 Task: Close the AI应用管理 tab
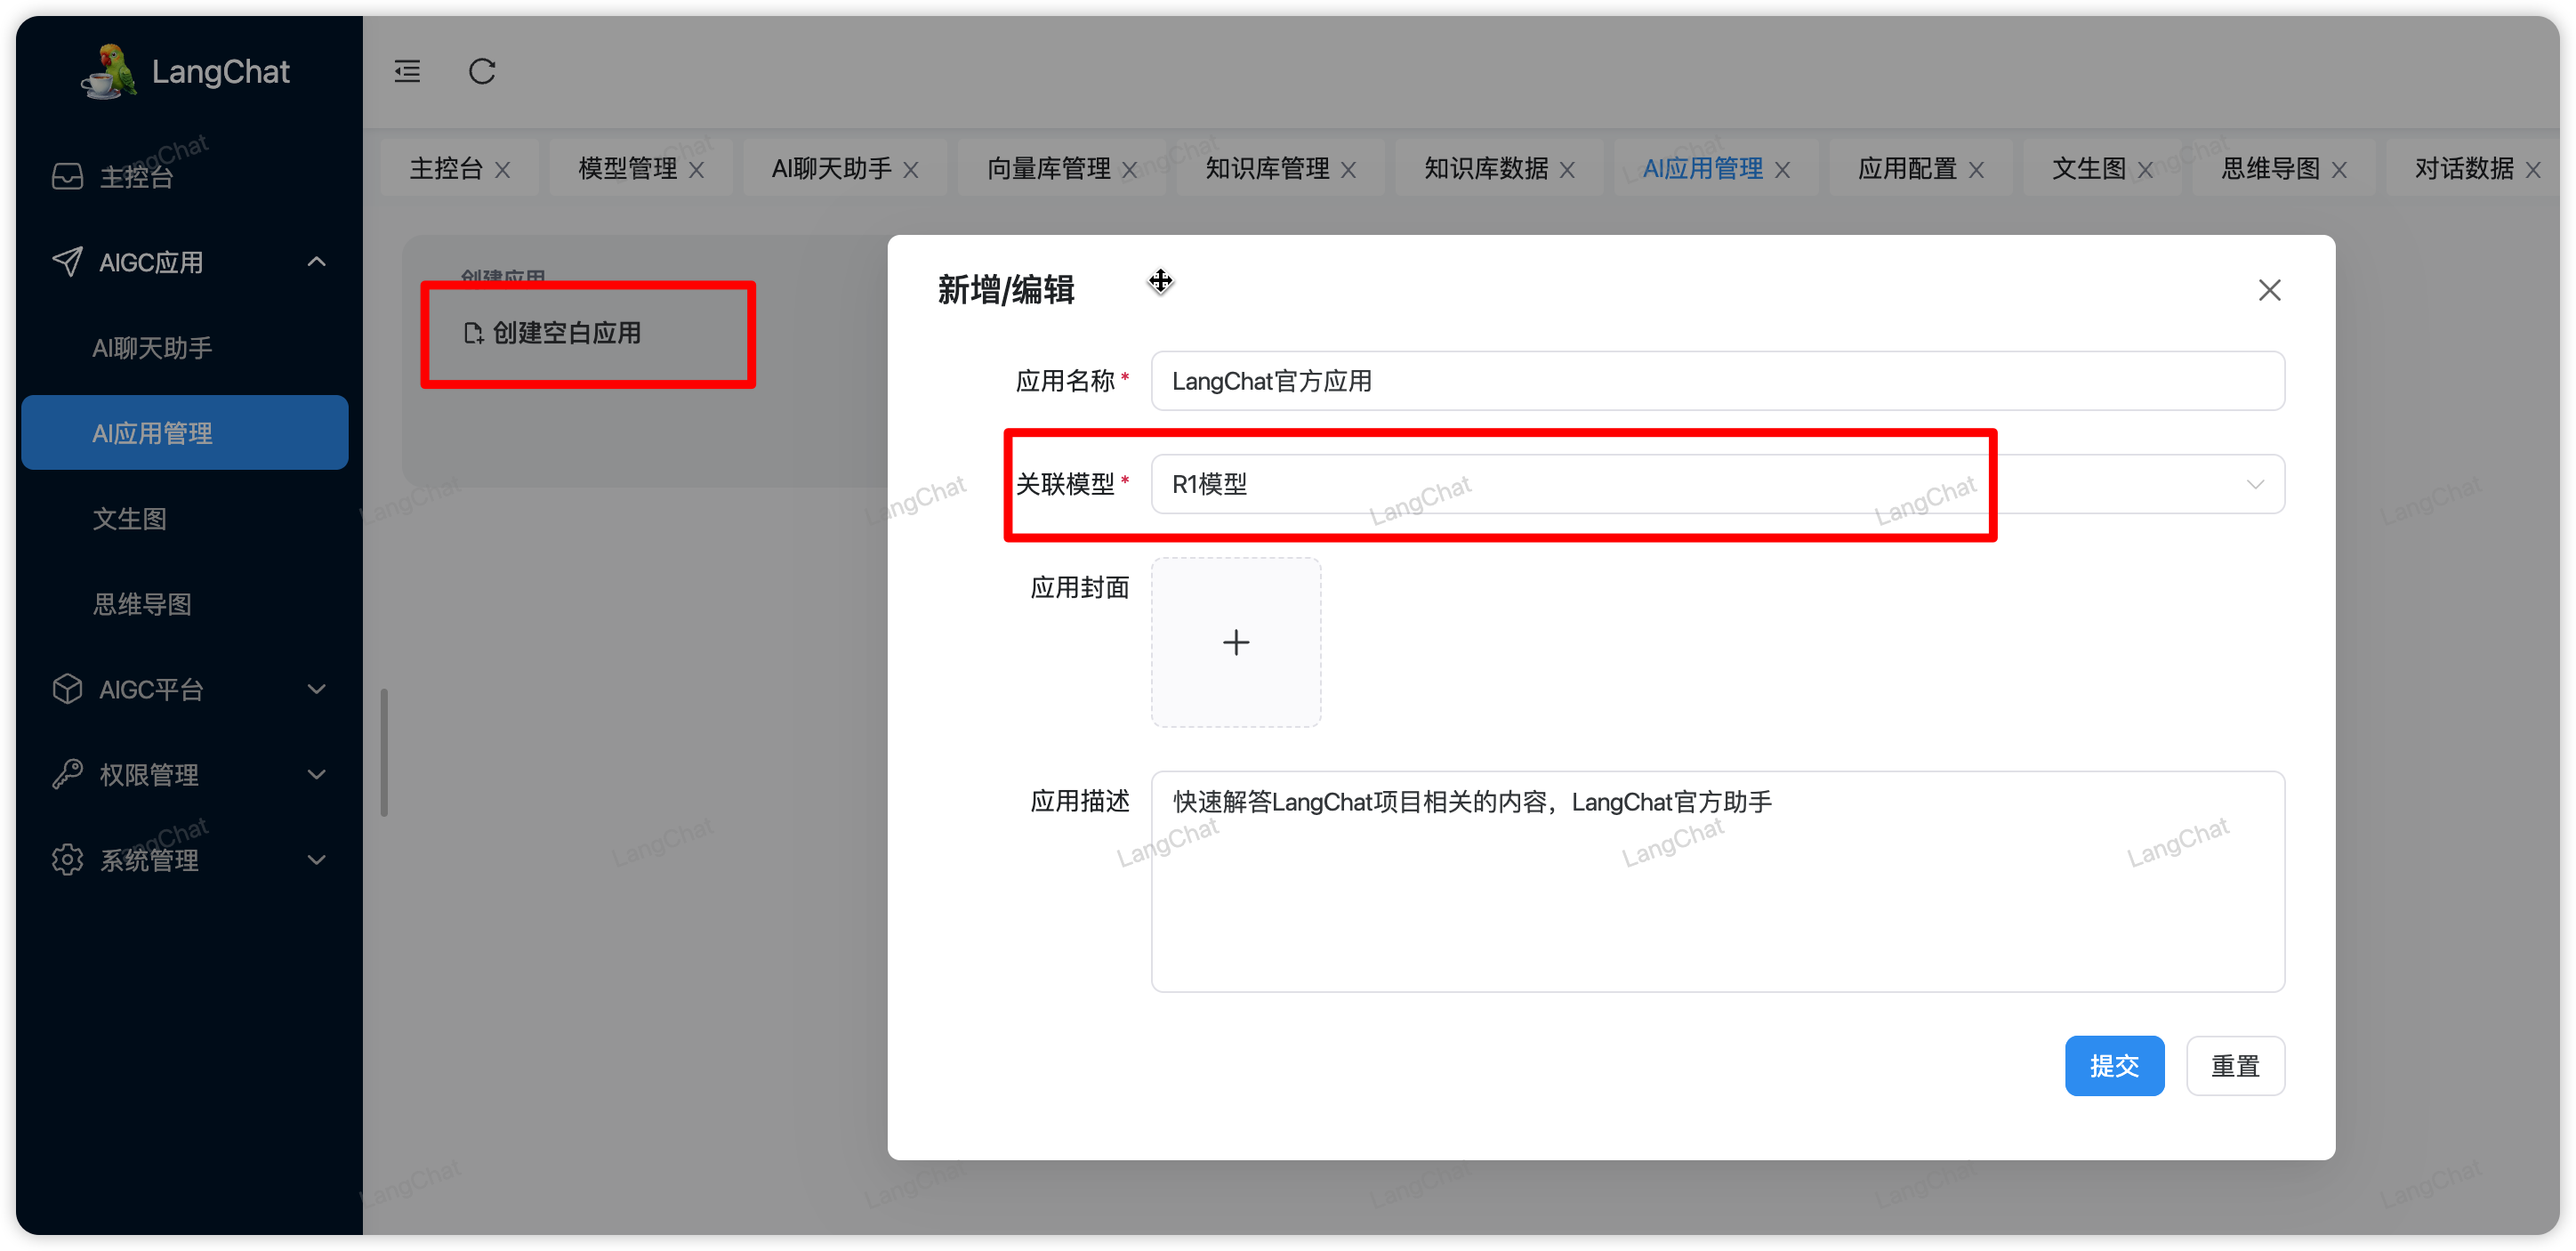coord(1783,170)
